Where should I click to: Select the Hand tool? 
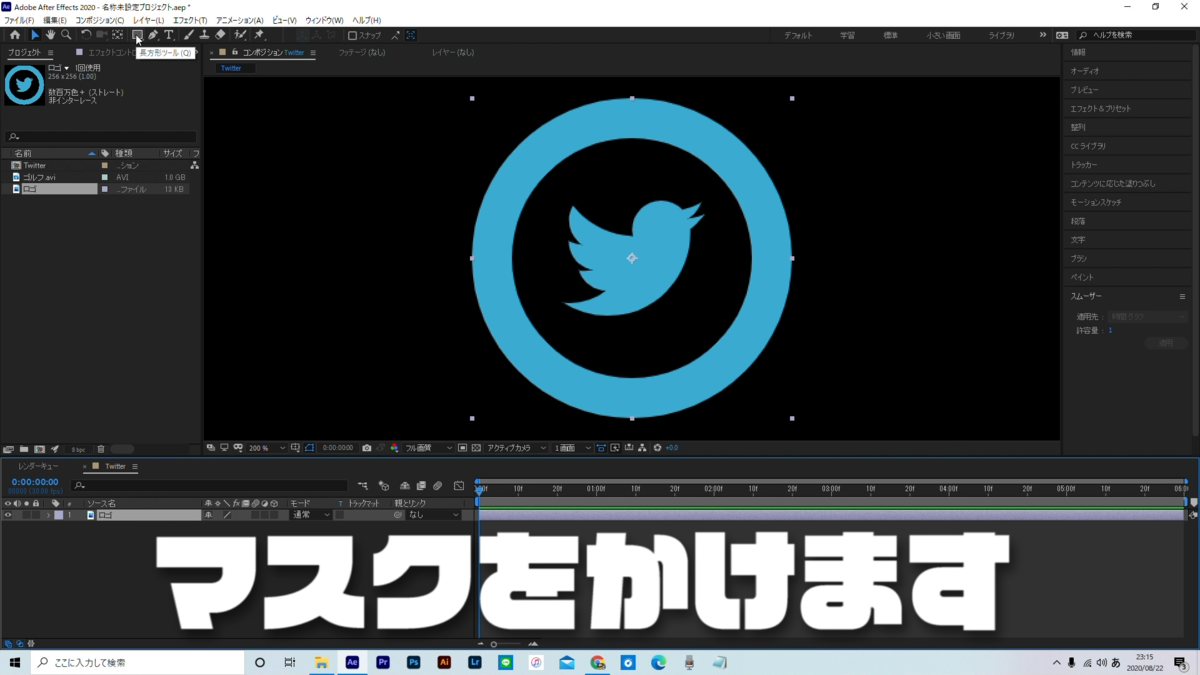50,35
